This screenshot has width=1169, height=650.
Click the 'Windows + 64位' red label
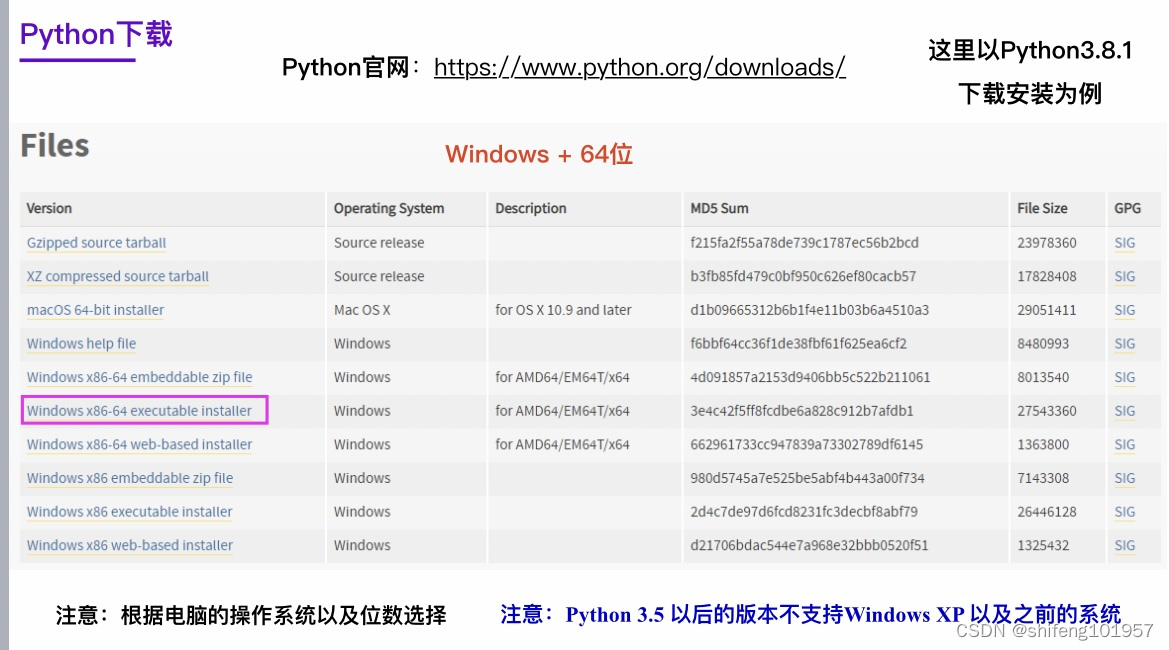[539, 154]
